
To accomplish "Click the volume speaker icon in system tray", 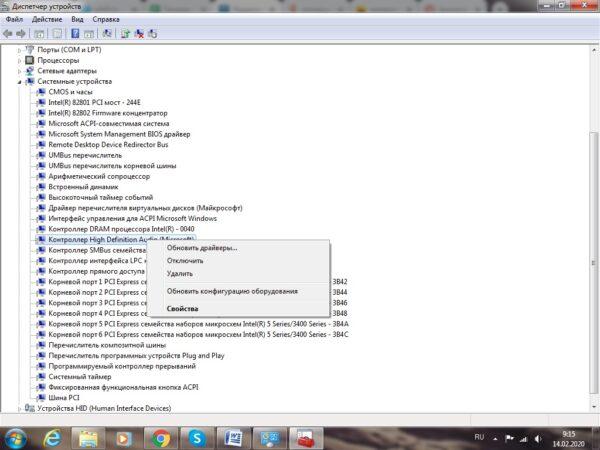I will pos(538,439).
